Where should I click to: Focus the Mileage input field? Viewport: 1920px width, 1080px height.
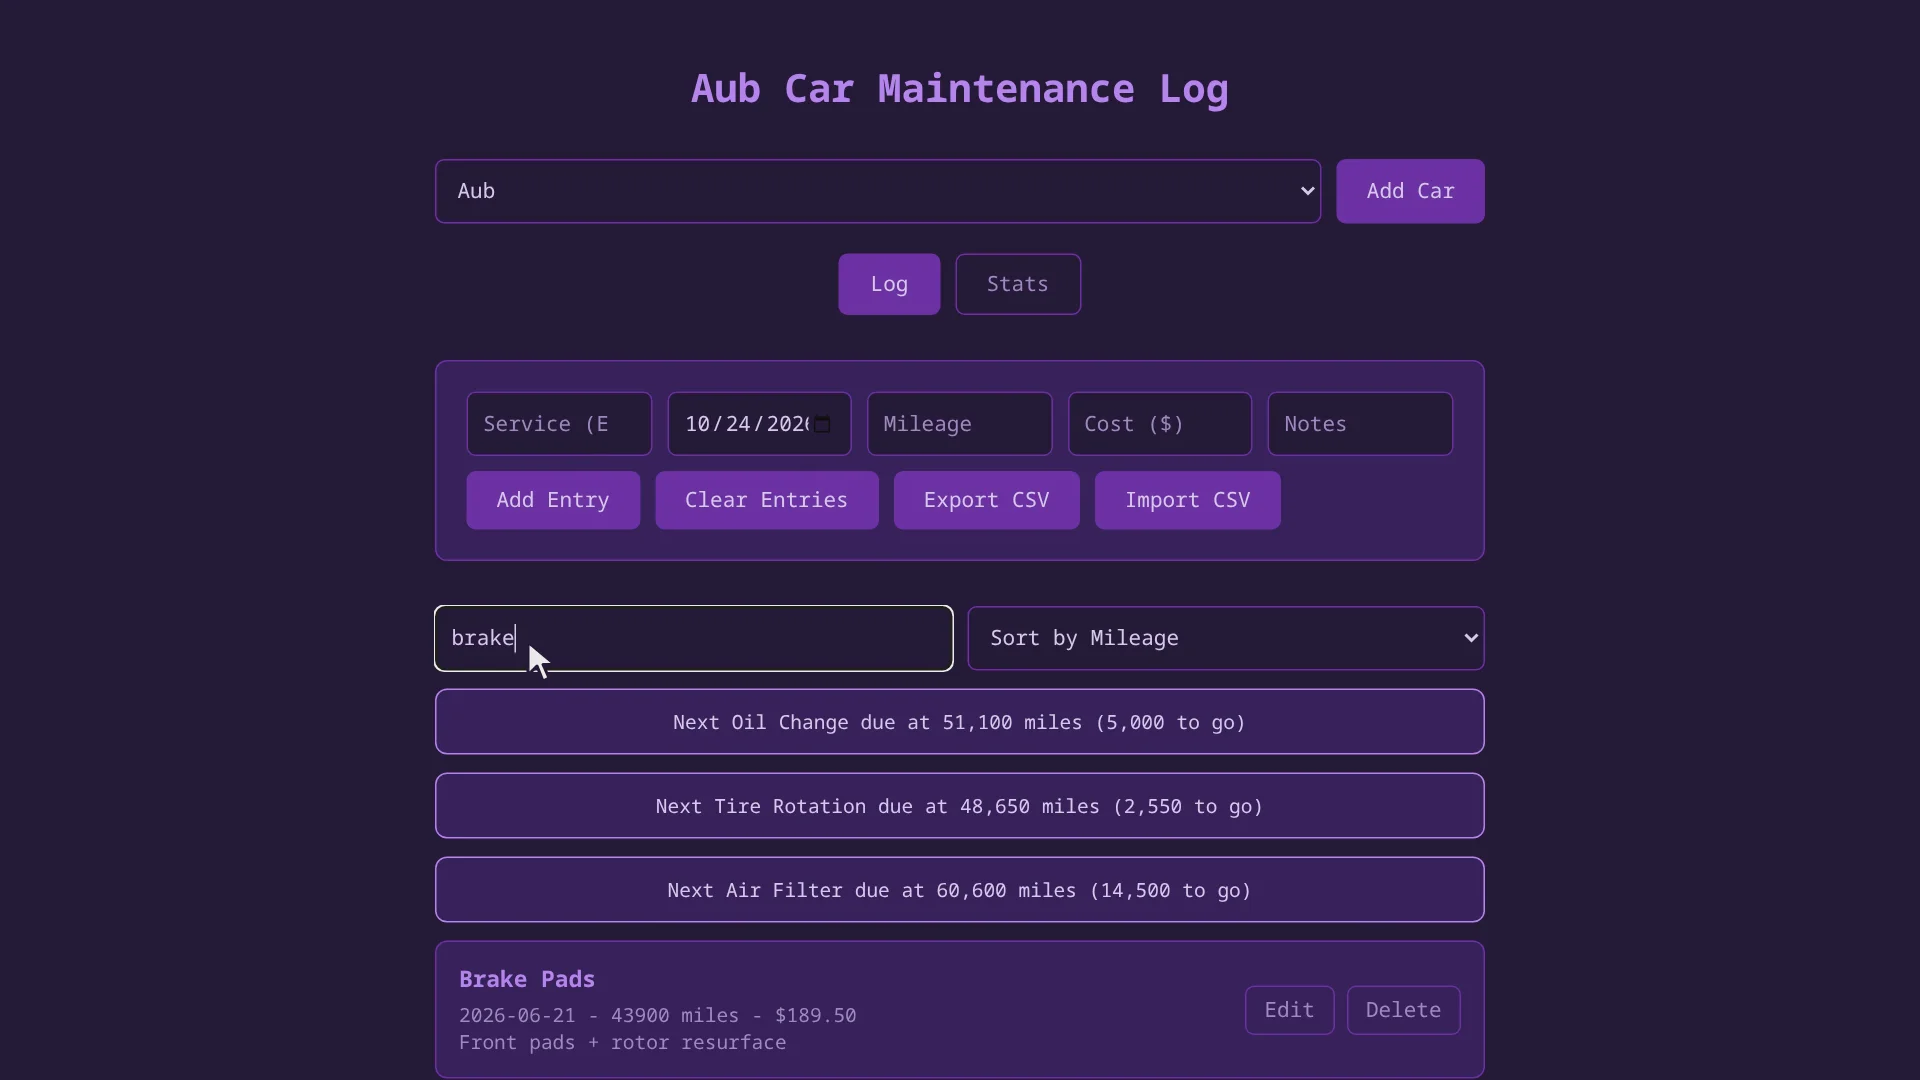pos(959,424)
